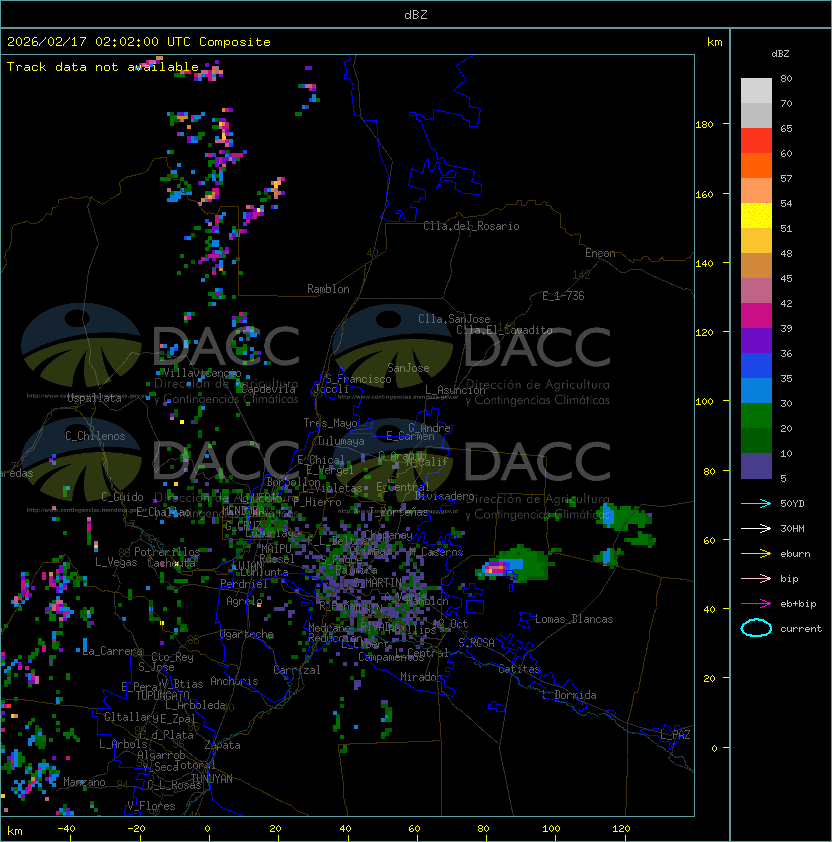Viewport: 832px width, 842px height.
Task: Click the Villavicencio map label
Action: [201, 373]
